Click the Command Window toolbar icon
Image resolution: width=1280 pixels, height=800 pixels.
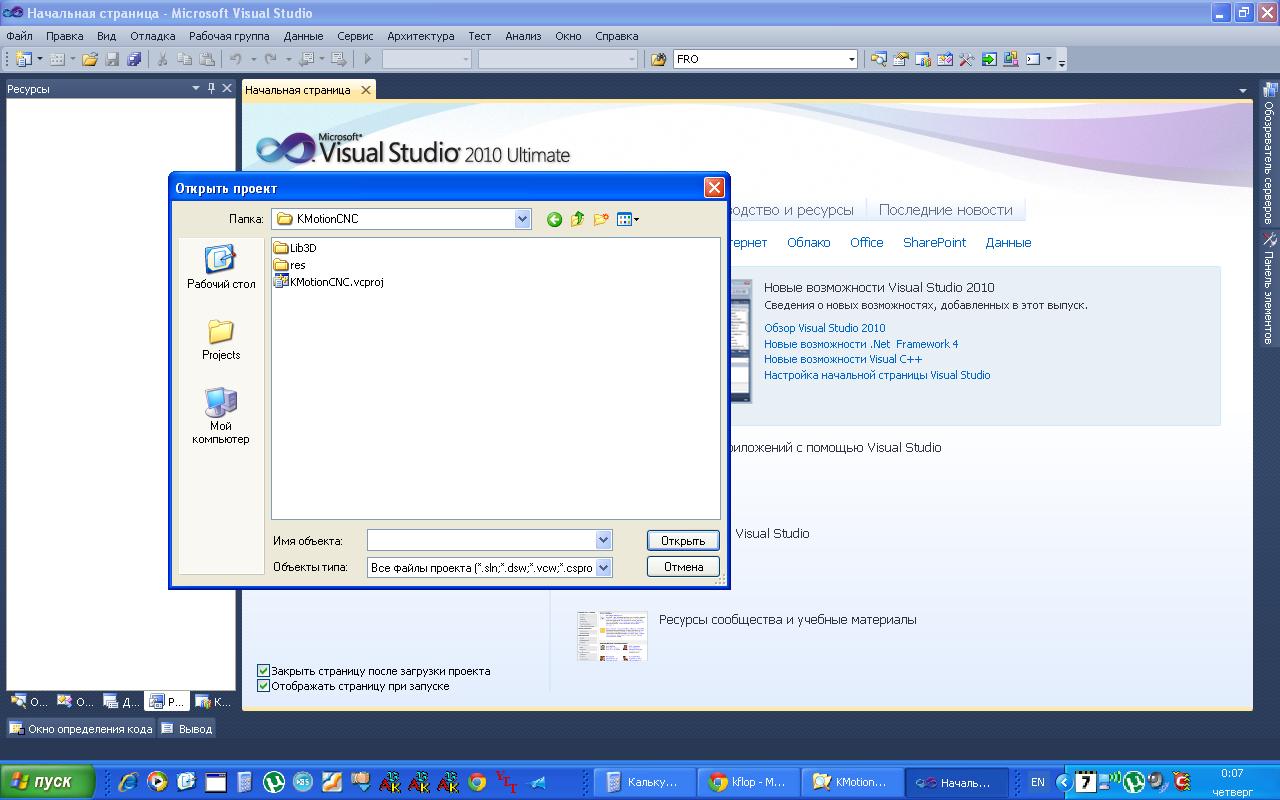[1033, 59]
